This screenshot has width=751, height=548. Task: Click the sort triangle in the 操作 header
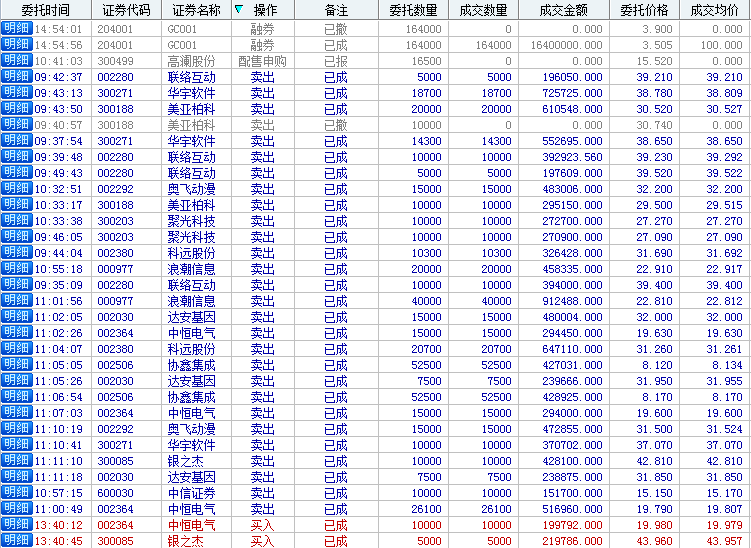(x=239, y=9)
